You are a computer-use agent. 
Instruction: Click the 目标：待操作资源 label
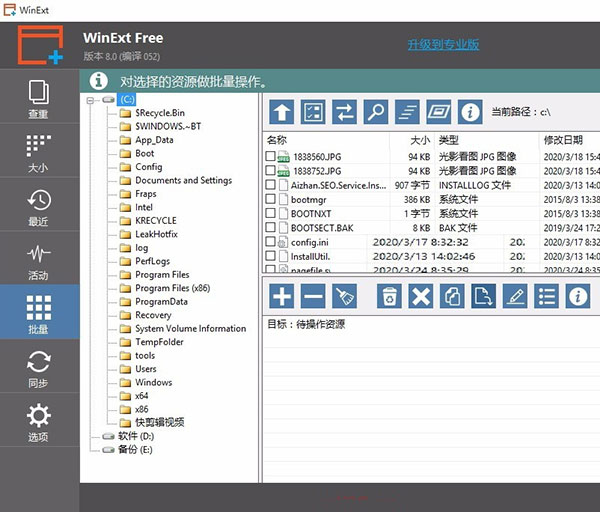point(306,324)
